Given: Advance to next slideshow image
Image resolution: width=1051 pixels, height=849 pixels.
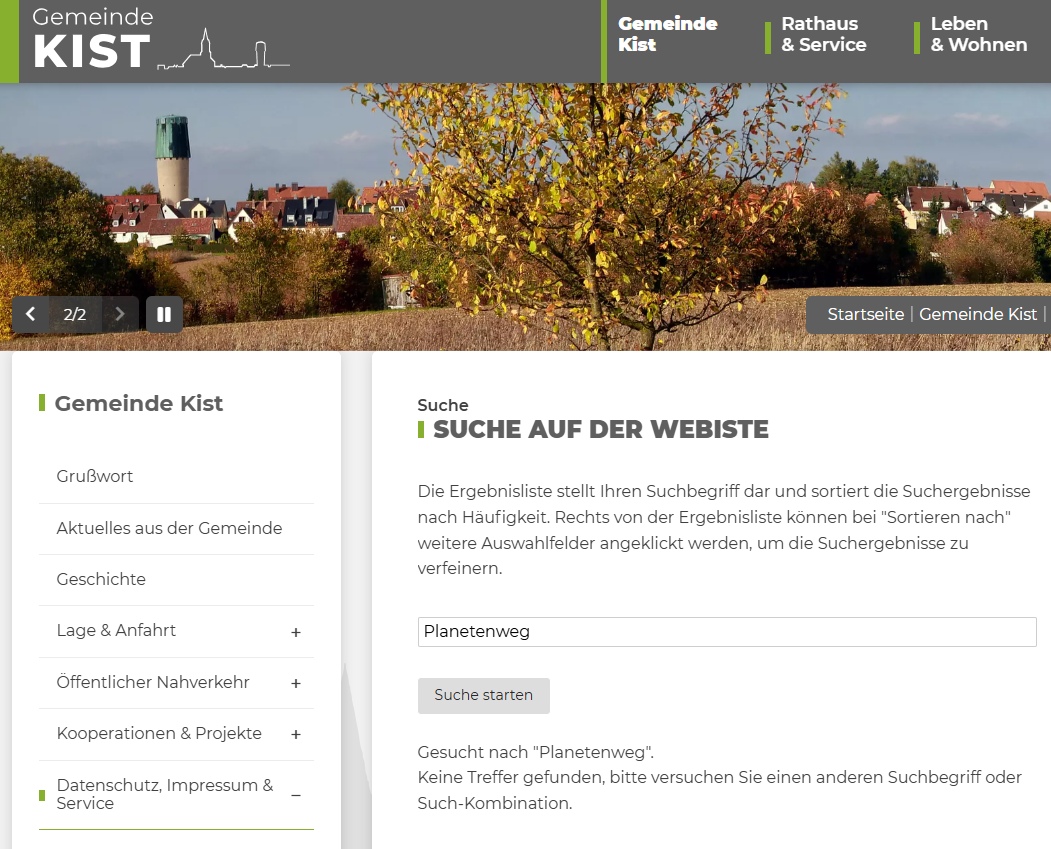Looking at the screenshot, I should tap(120, 314).
